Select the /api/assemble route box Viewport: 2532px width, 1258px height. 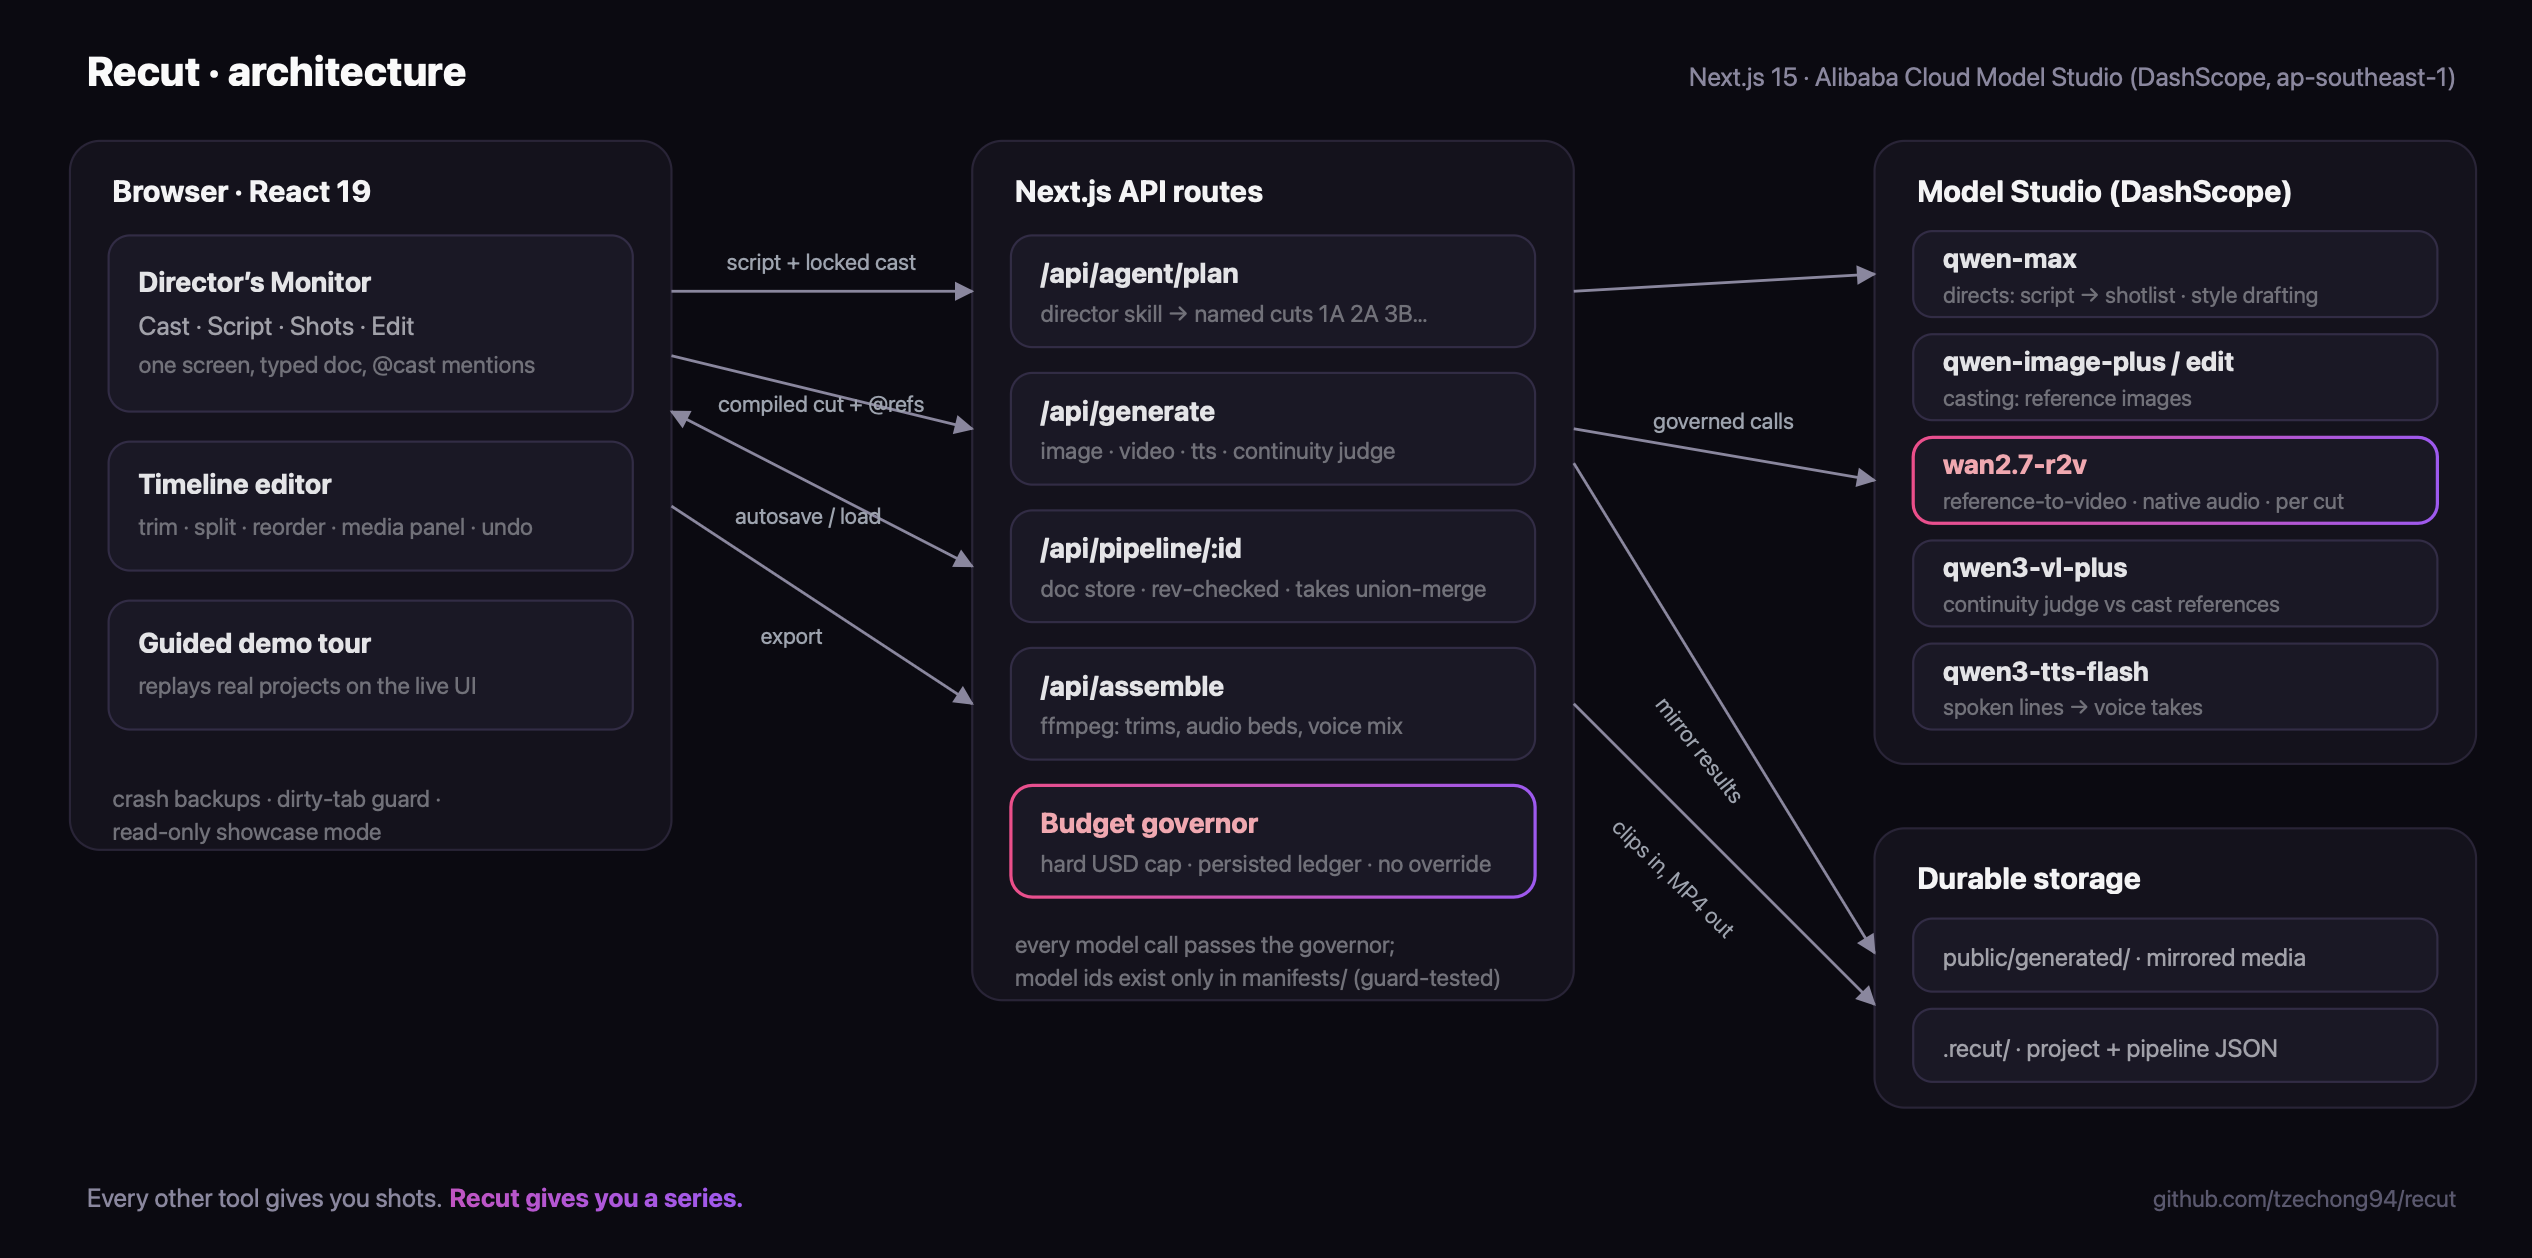(x=1272, y=704)
